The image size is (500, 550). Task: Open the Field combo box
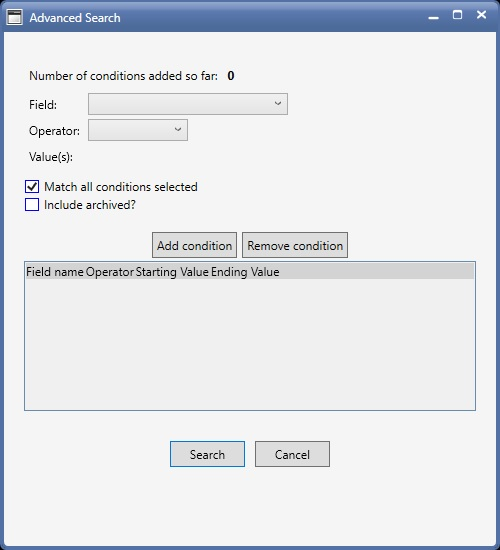tap(188, 104)
